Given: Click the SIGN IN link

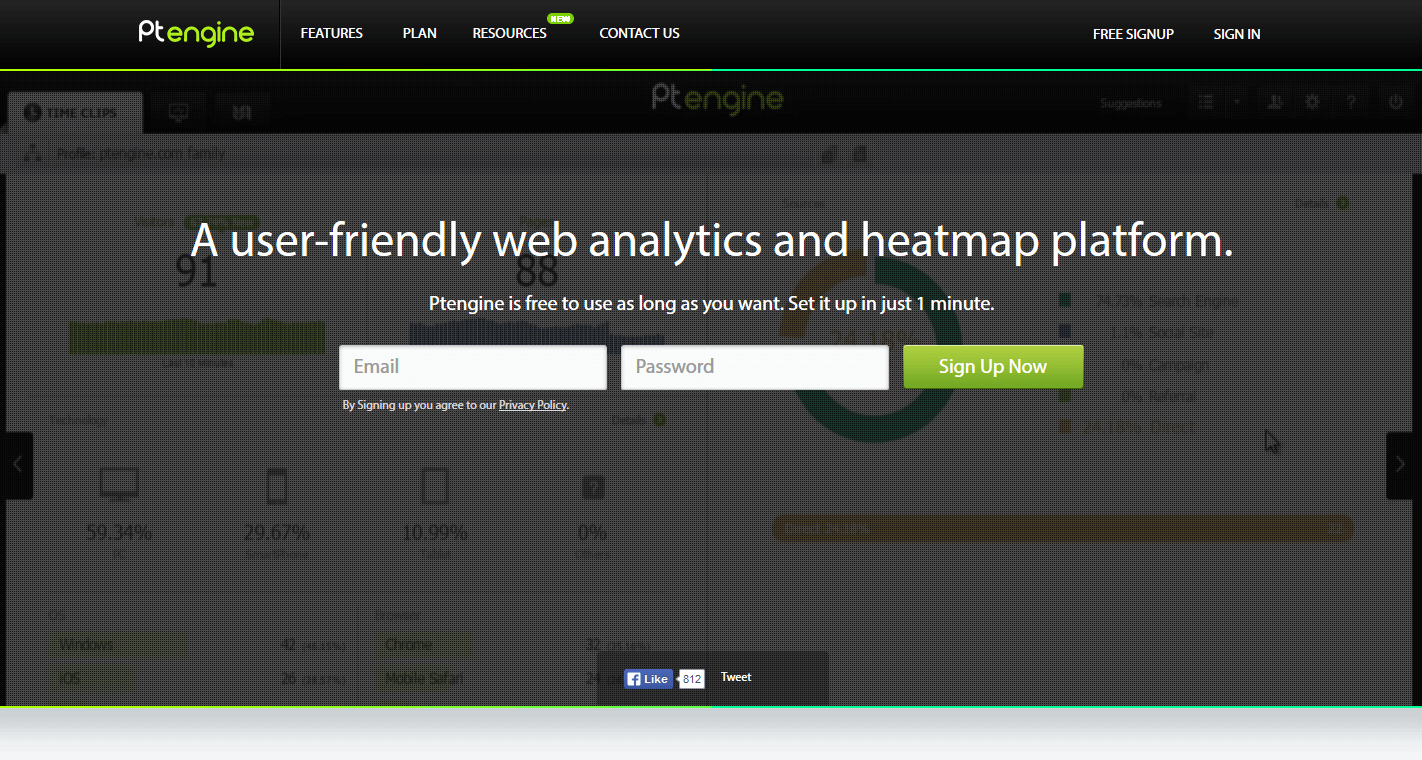Looking at the screenshot, I should pyautogui.click(x=1236, y=34).
